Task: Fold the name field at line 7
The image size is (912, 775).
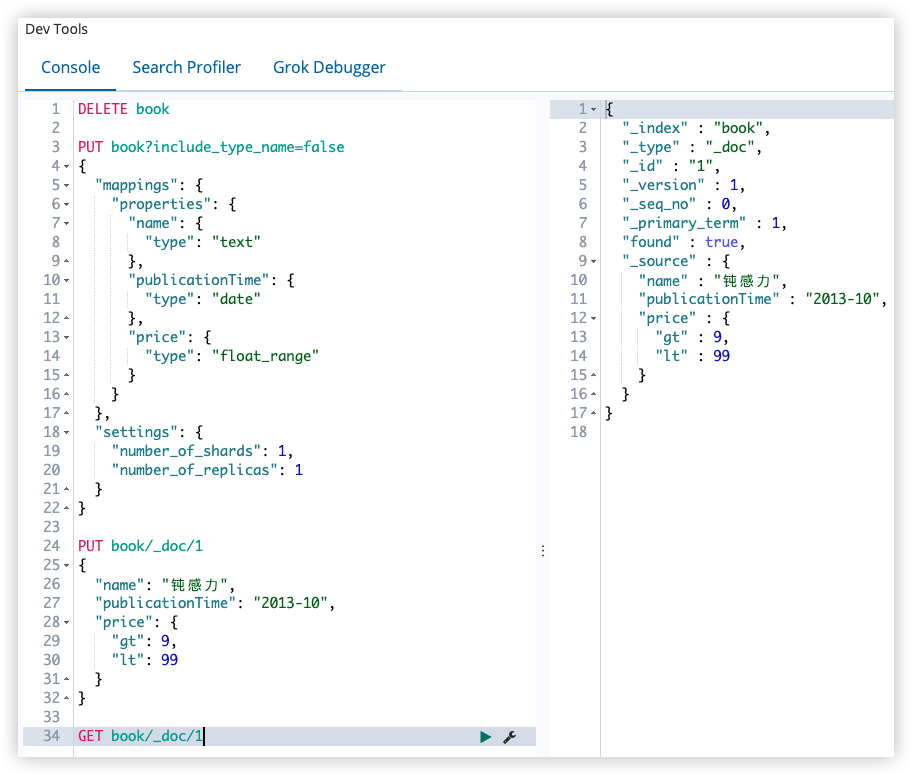Action: click(66, 224)
